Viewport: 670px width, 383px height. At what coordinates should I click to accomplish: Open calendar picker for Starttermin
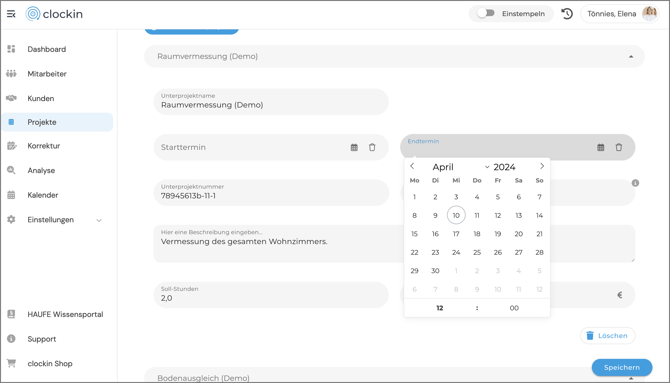[x=354, y=147]
